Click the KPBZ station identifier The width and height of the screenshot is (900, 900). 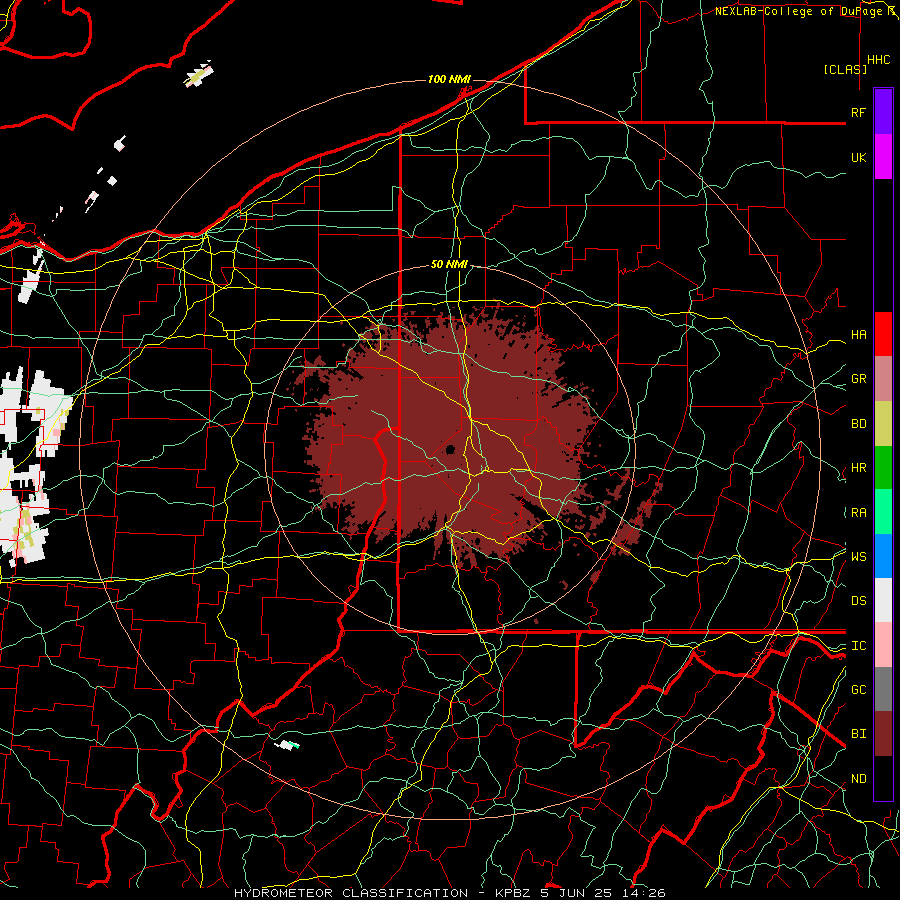(x=515, y=893)
